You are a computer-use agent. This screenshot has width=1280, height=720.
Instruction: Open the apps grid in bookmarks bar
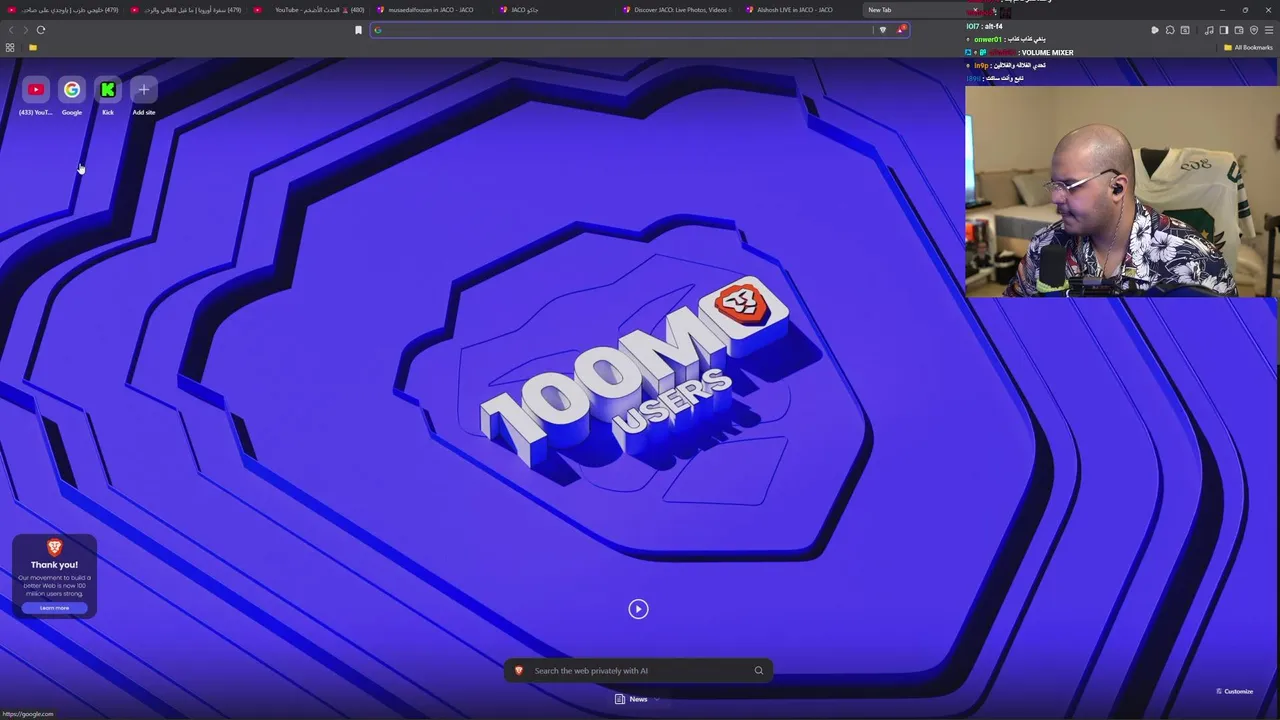coord(10,47)
